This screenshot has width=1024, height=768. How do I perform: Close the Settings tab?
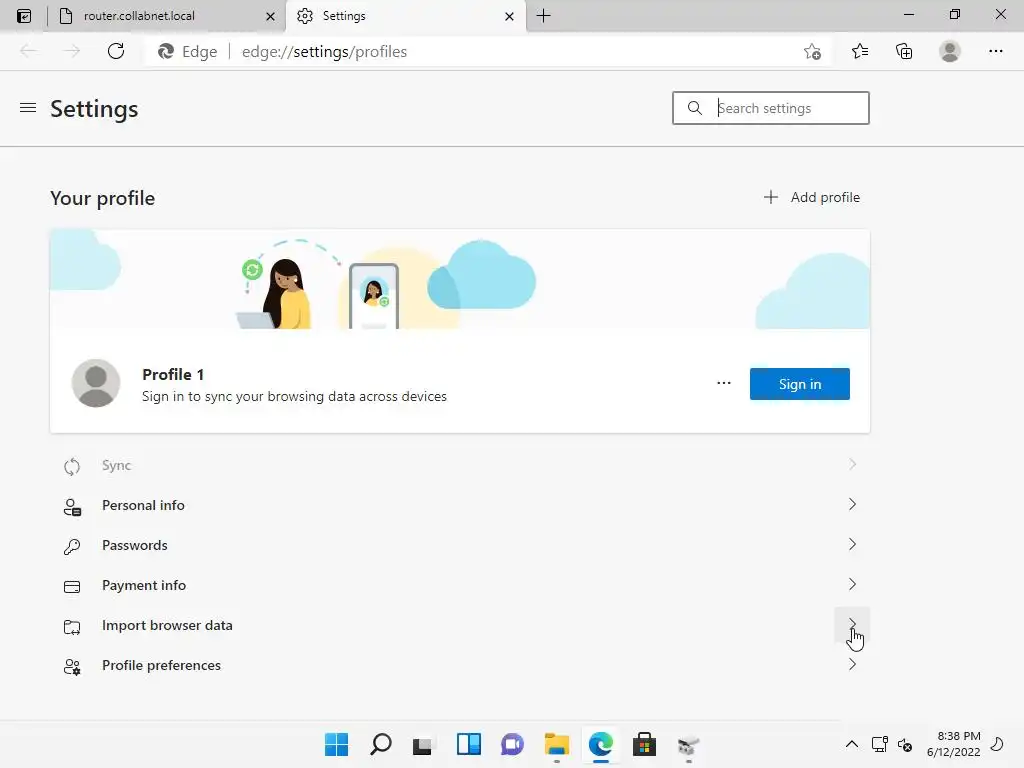coord(509,16)
